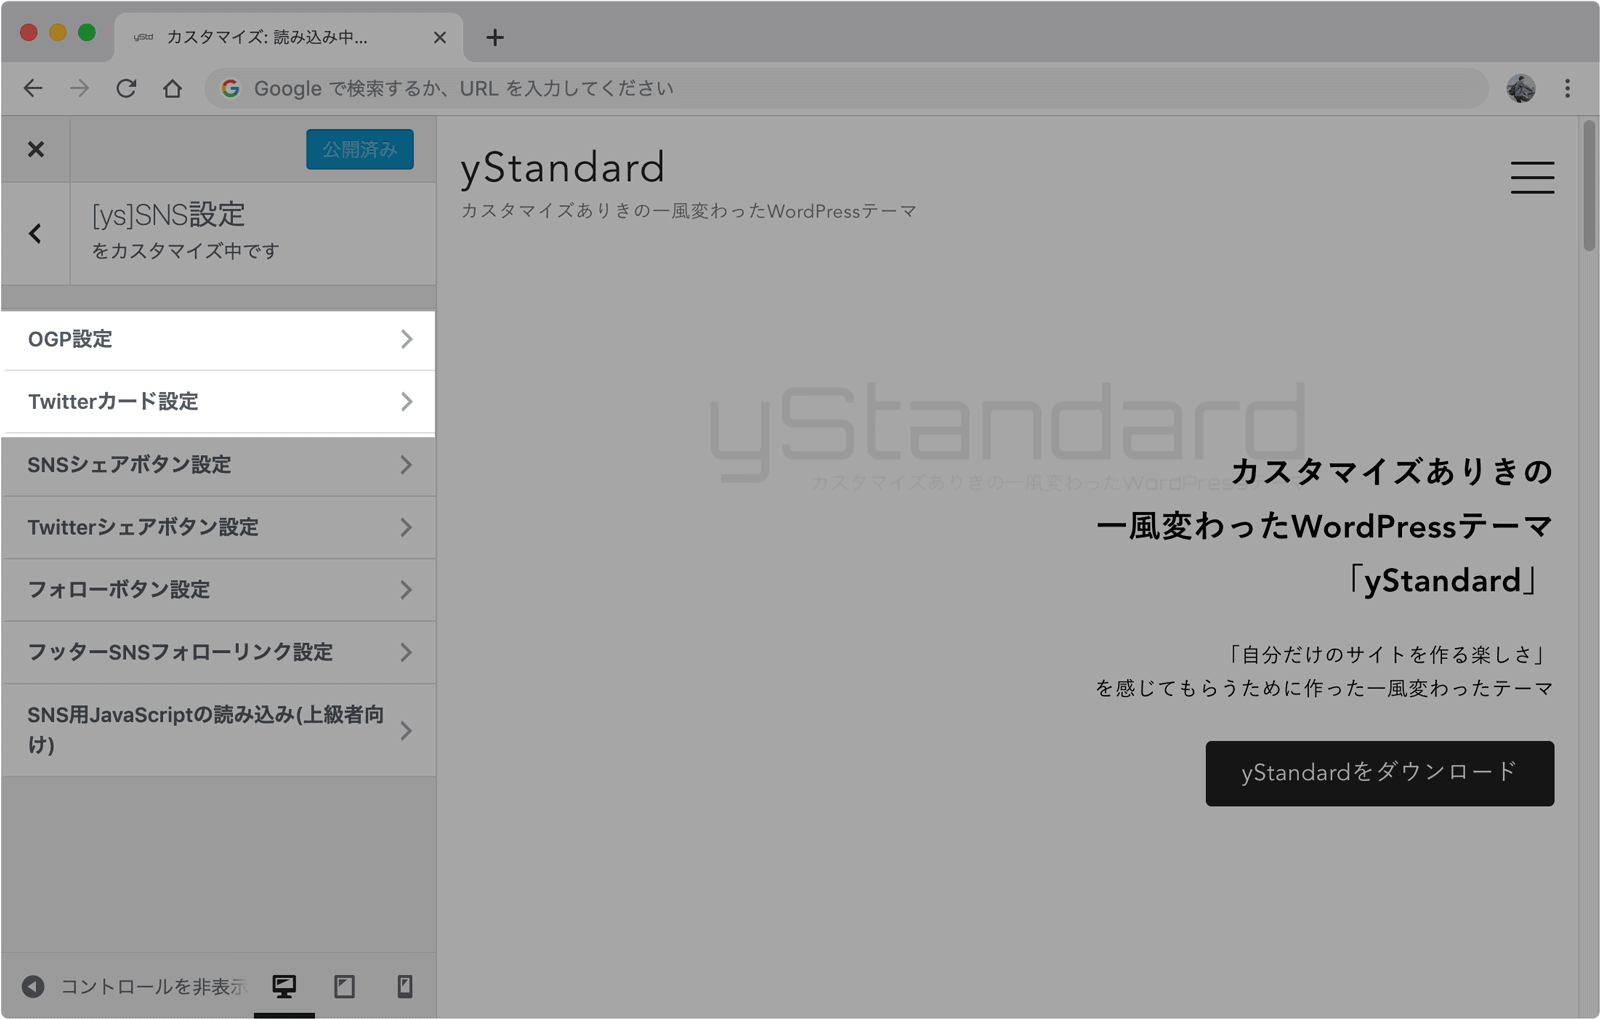Close the カスタマイズ tab

440,37
